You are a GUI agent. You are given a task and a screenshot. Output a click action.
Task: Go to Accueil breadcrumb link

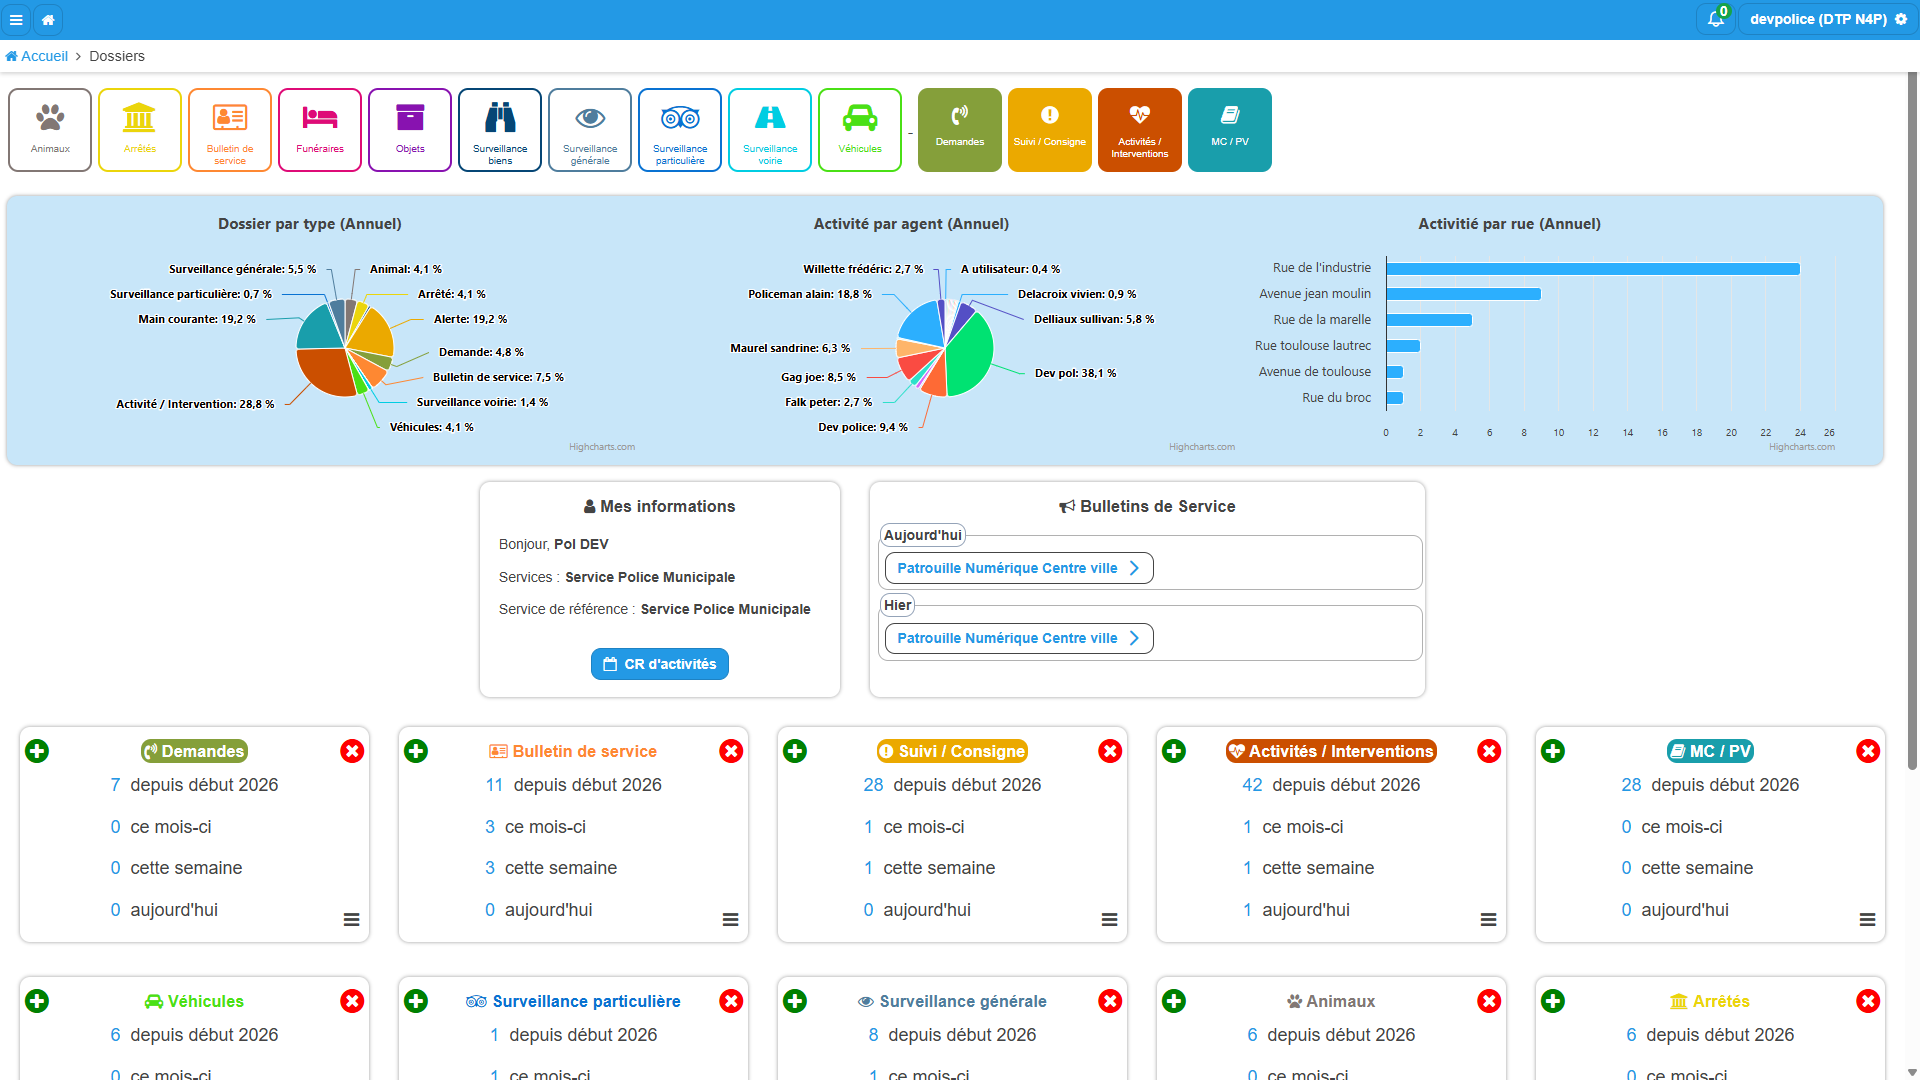pyautogui.click(x=37, y=56)
